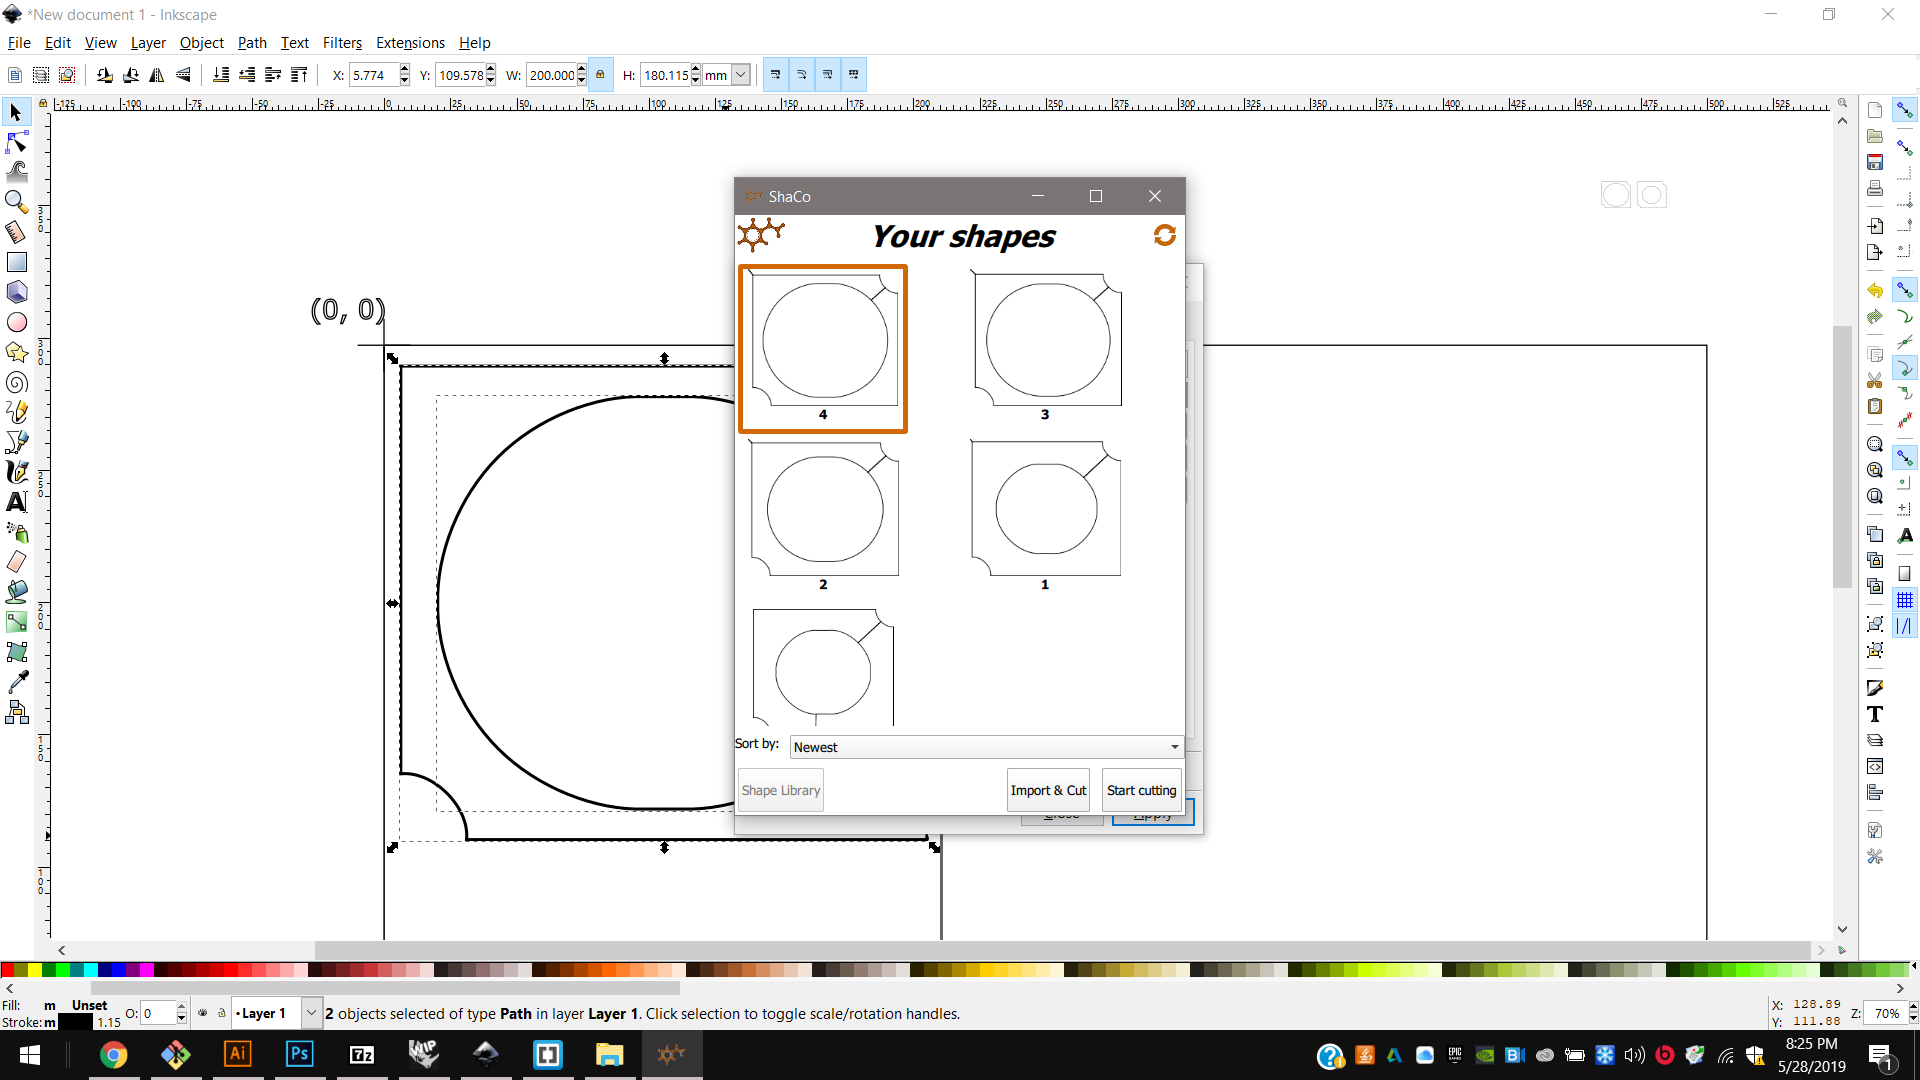Open the Extensions menu
The image size is (1920, 1080).
click(x=410, y=43)
